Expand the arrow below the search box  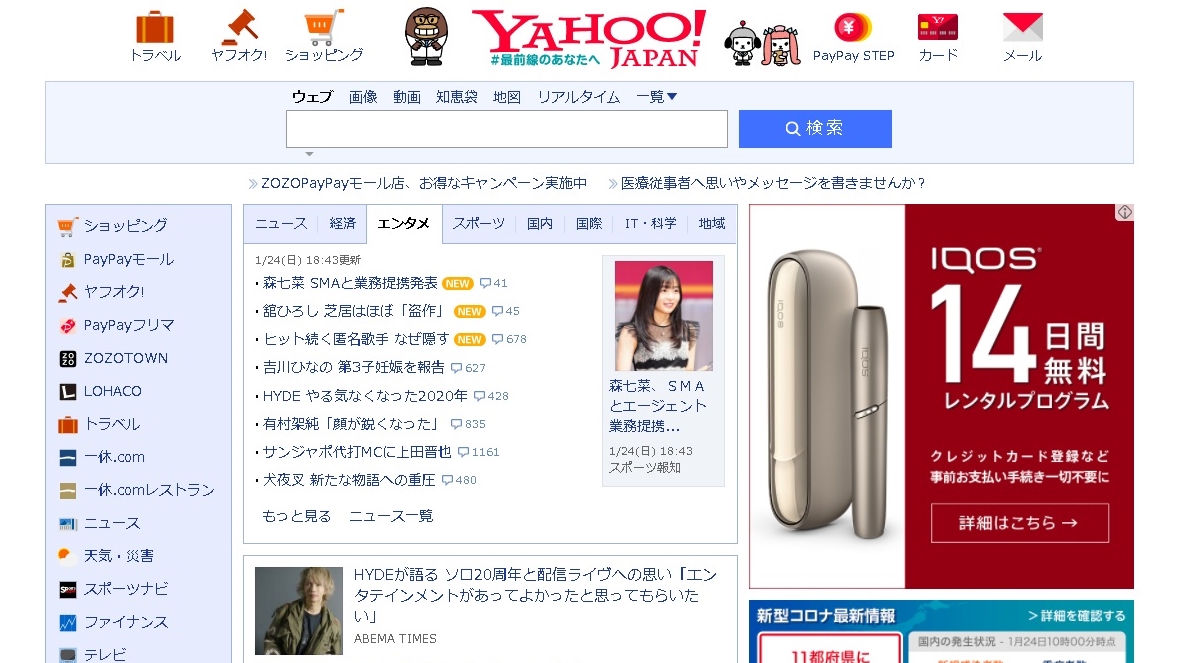point(309,154)
